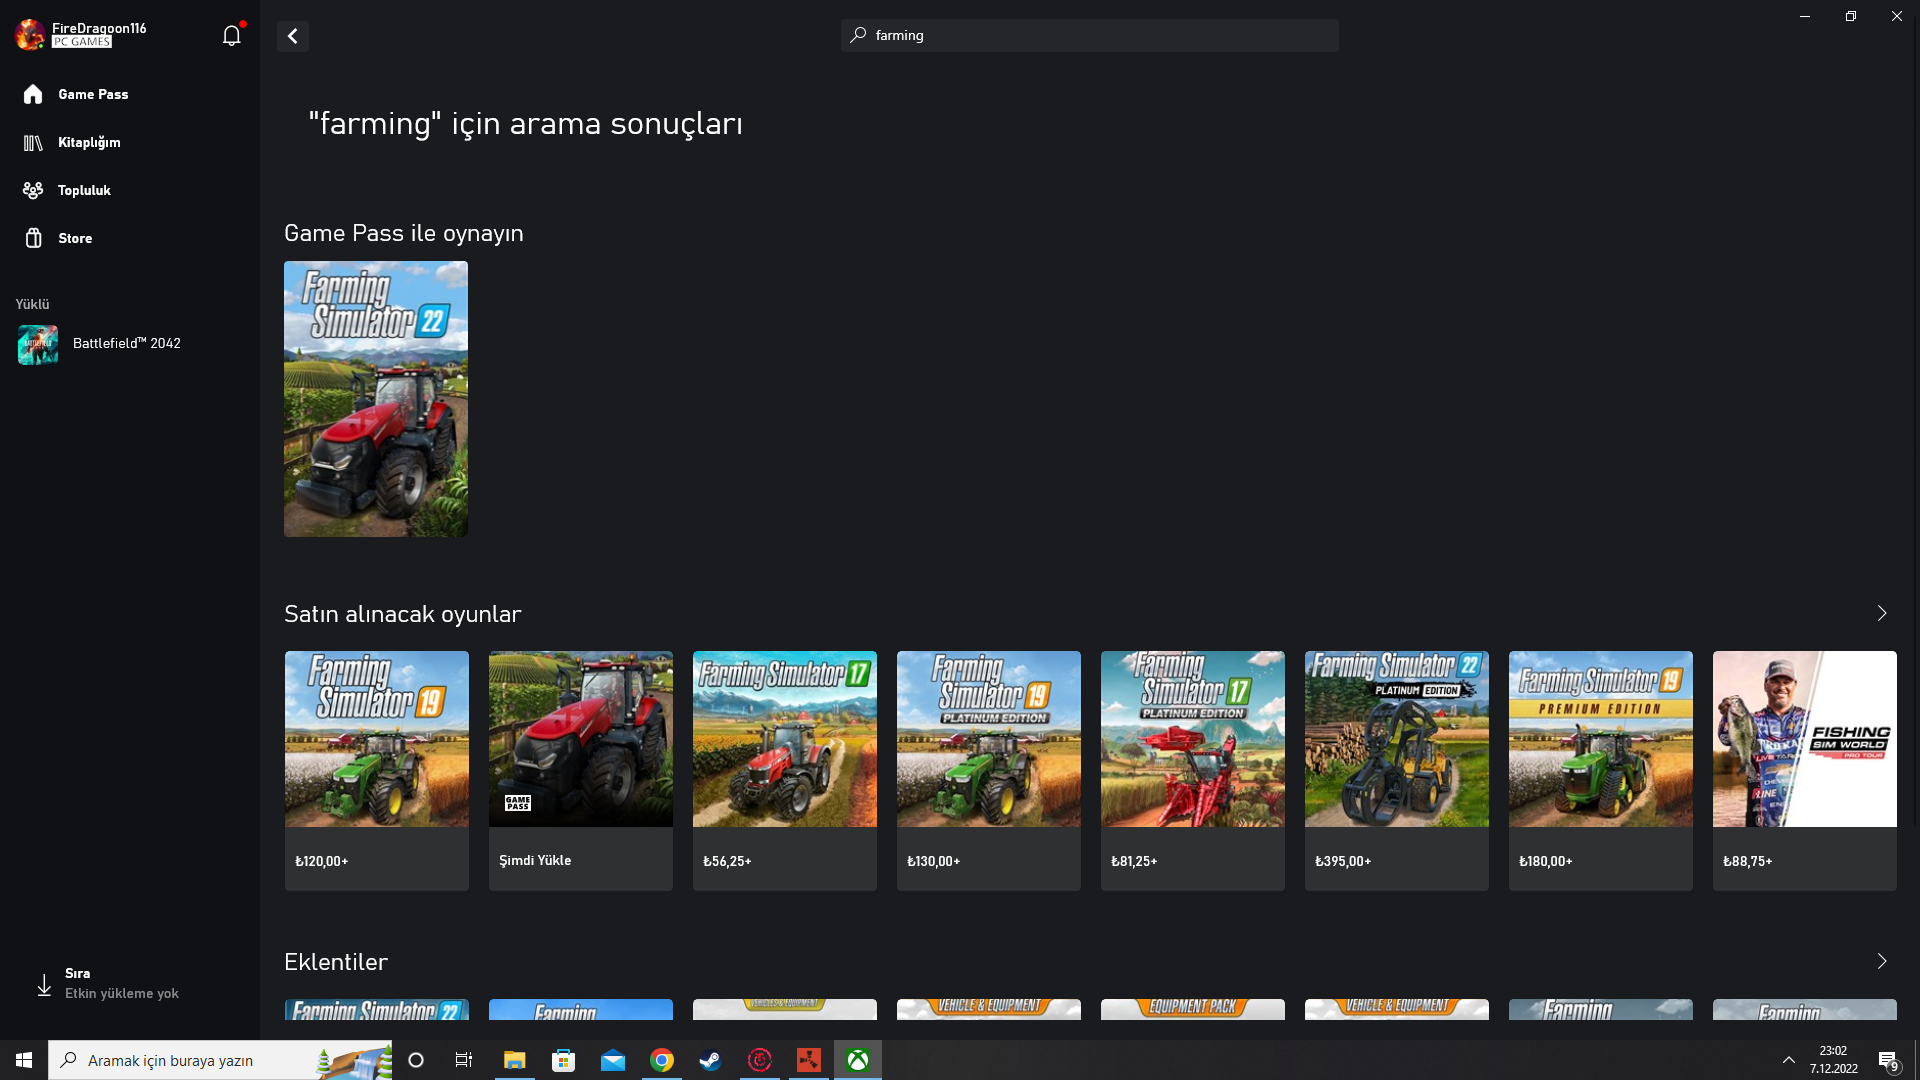This screenshot has width=1920, height=1080.
Task: Click the Xbox app taskbar icon
Action: [858, 1060]
